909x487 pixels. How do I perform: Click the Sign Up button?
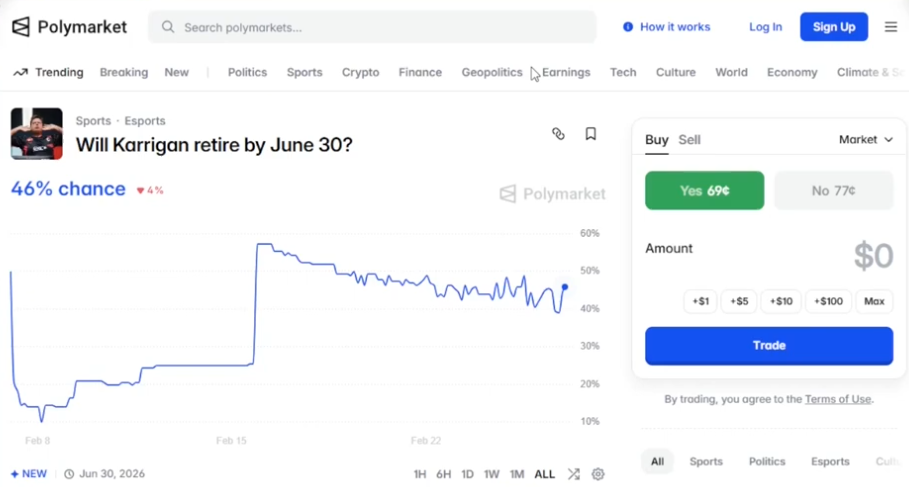click(834, 27)
